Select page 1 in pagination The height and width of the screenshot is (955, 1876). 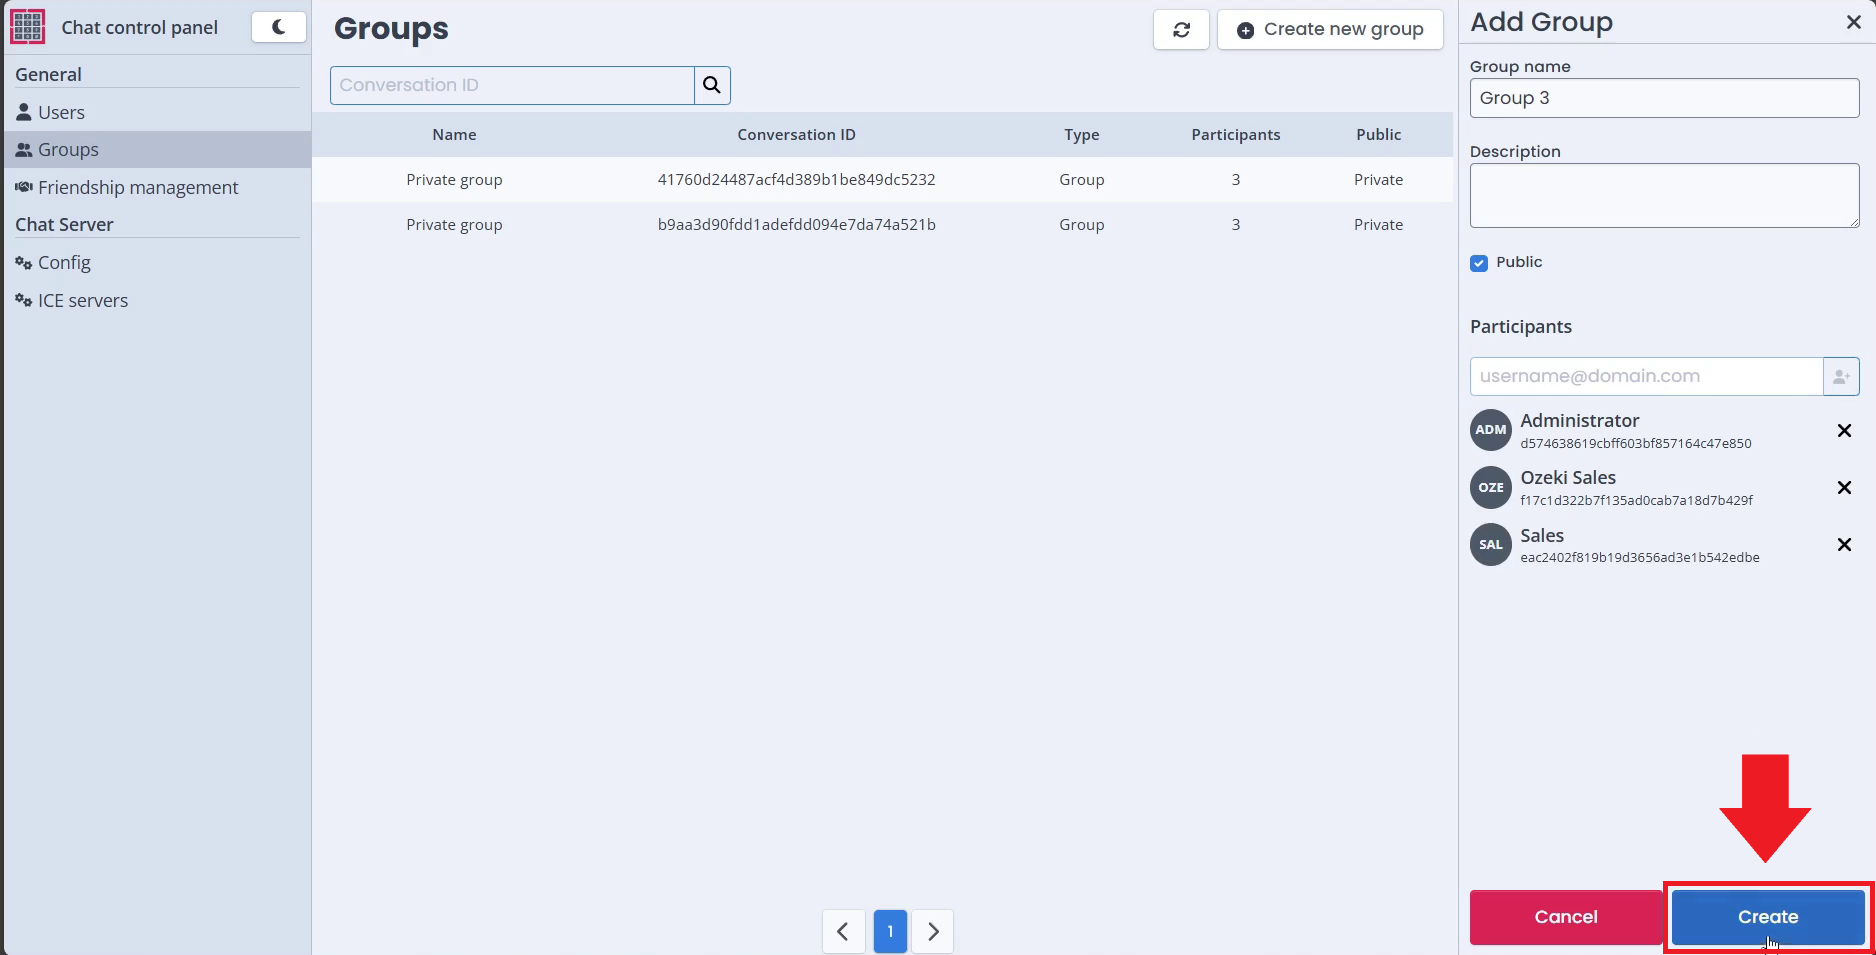click(889, 931)
